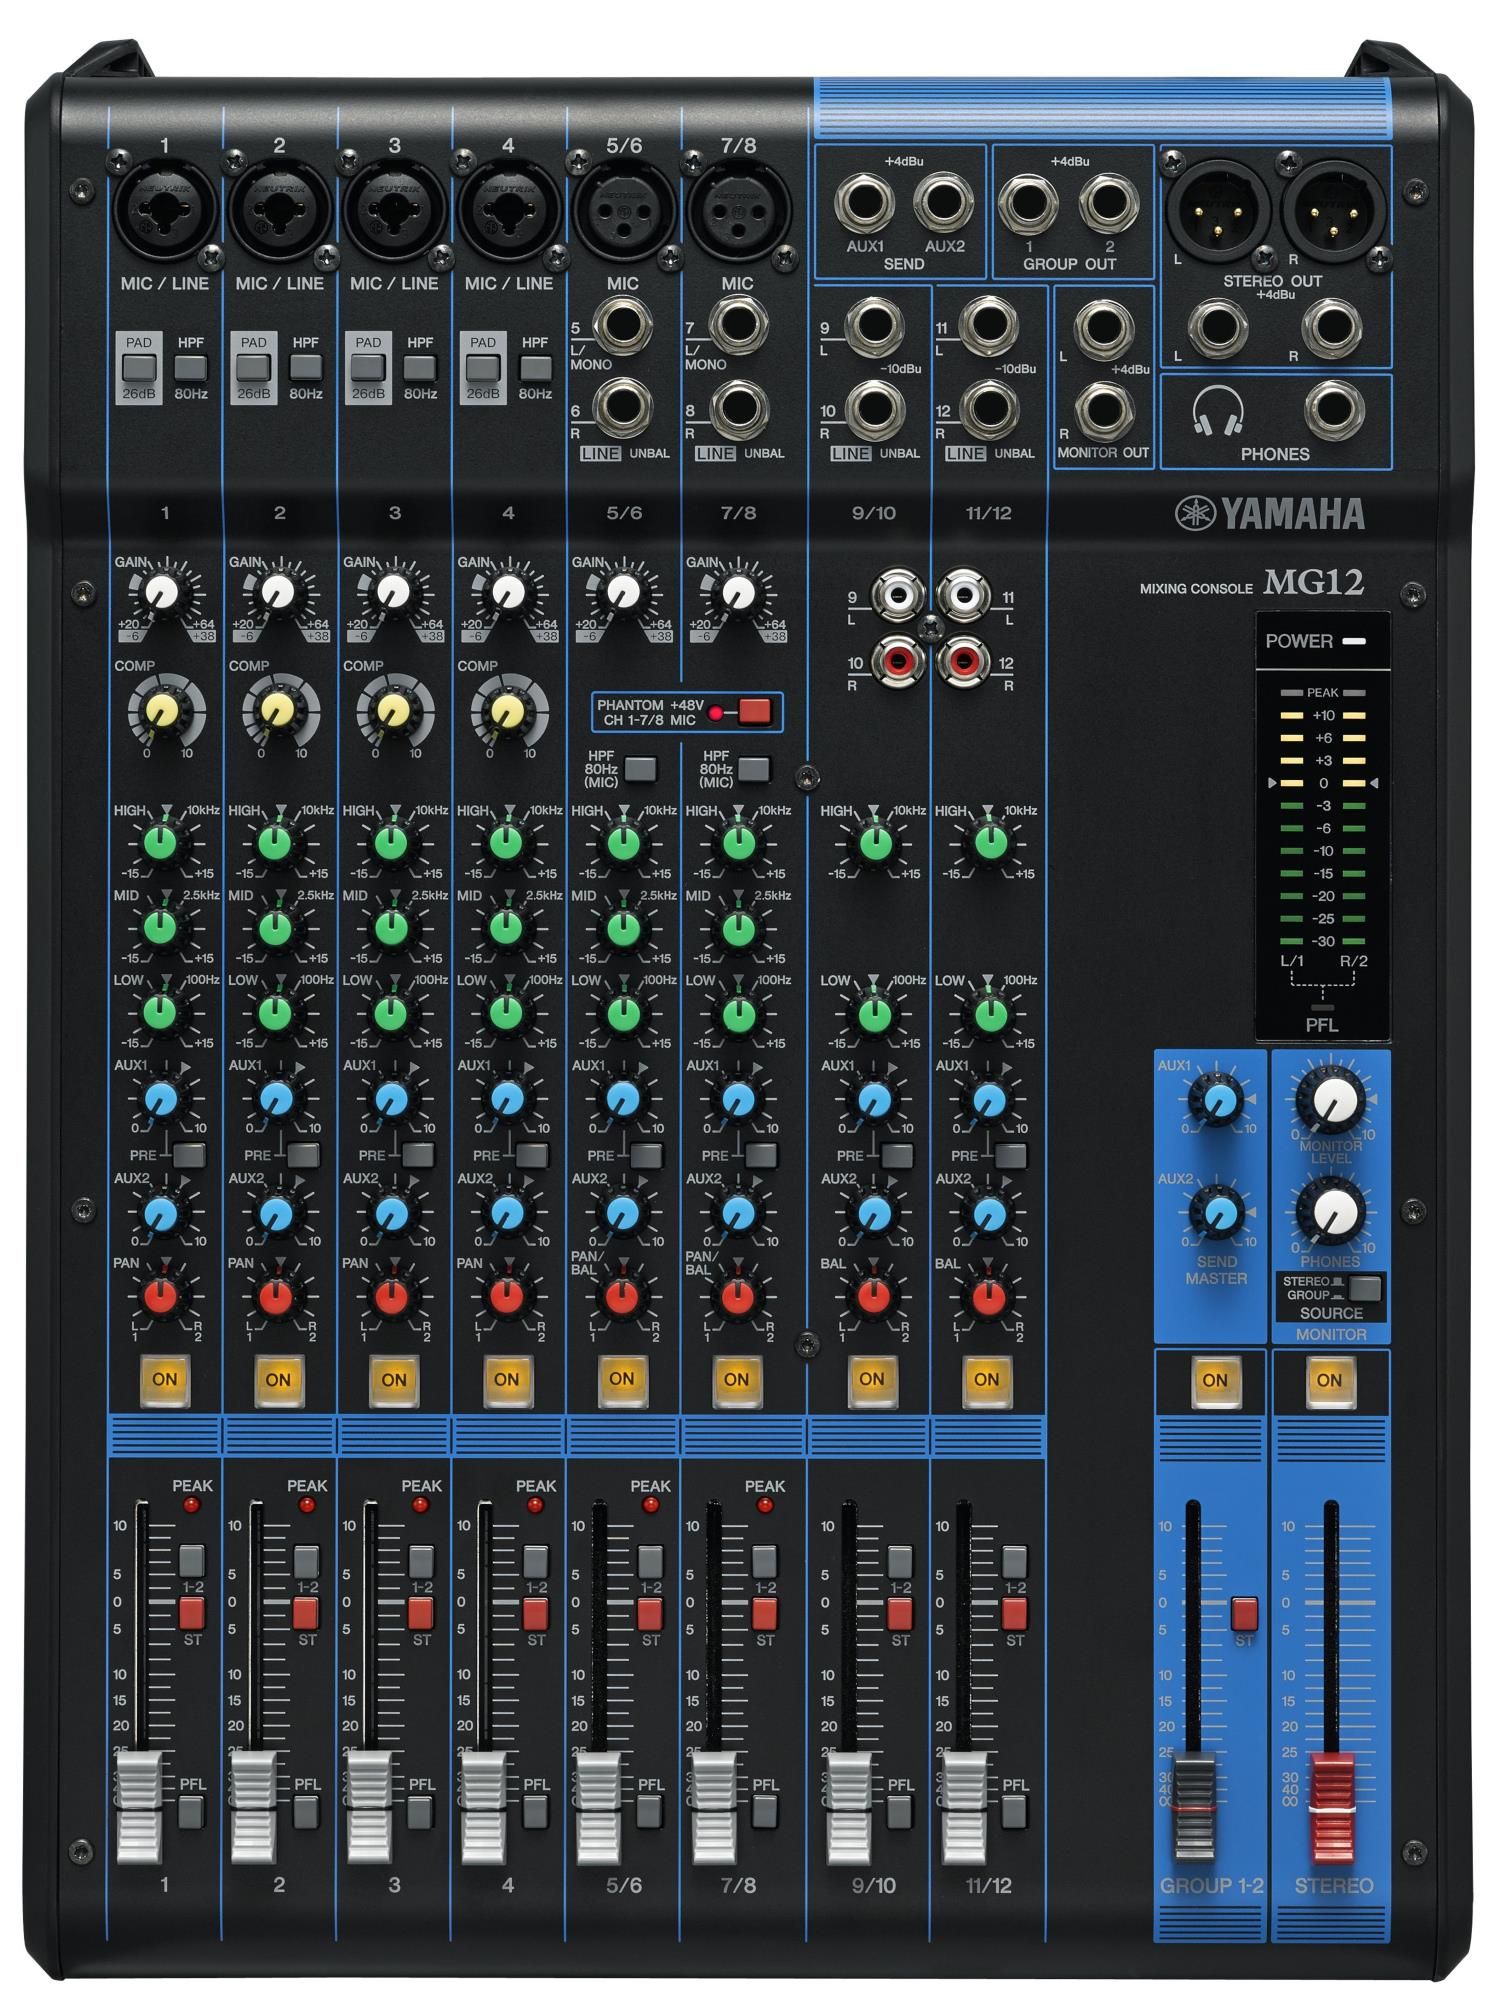Click the AUX2 SEND MASTER knob

coord(1217,1214)
